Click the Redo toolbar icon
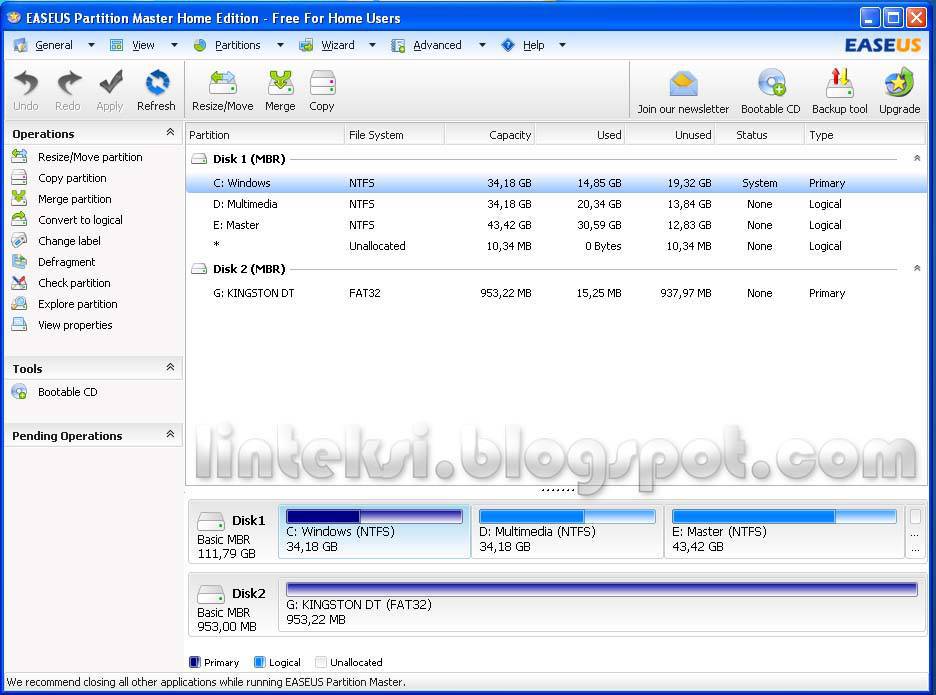This screenshot has height=695, width=936. 69,82
